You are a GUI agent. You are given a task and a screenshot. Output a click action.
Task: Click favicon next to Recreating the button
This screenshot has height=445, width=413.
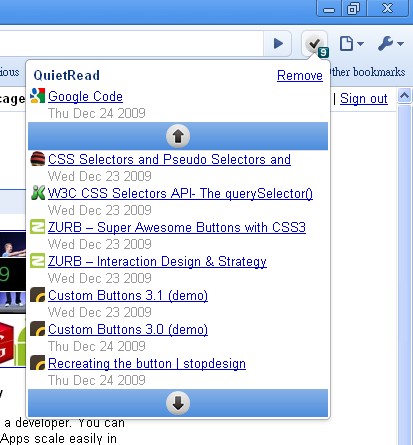37,363
